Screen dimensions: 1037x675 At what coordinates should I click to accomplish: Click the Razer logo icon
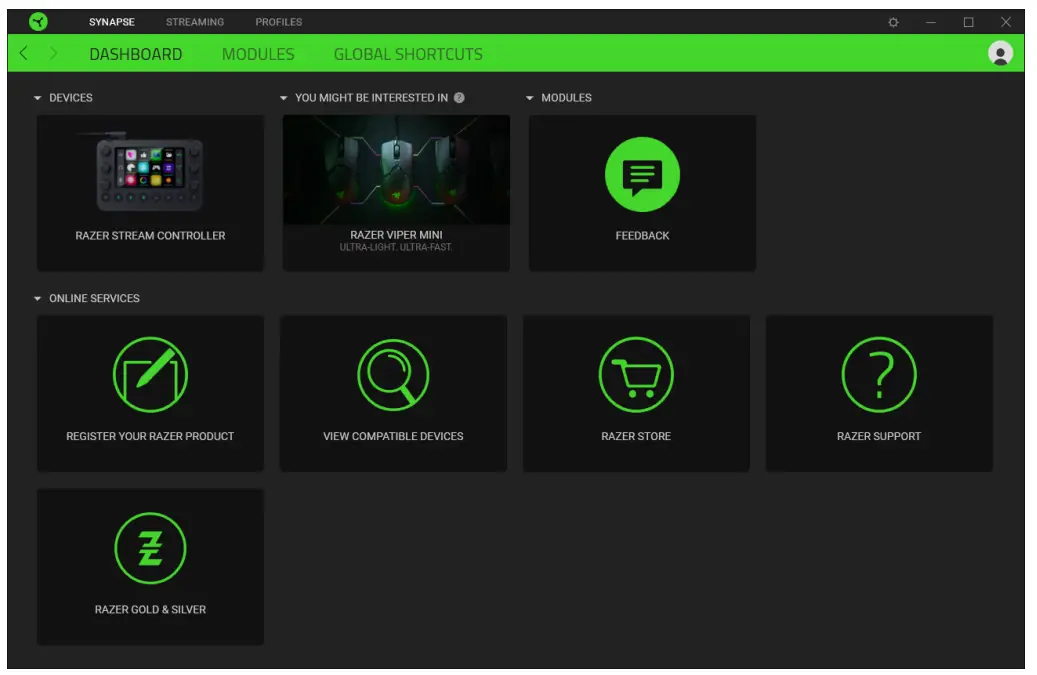[x=38, y=22]
